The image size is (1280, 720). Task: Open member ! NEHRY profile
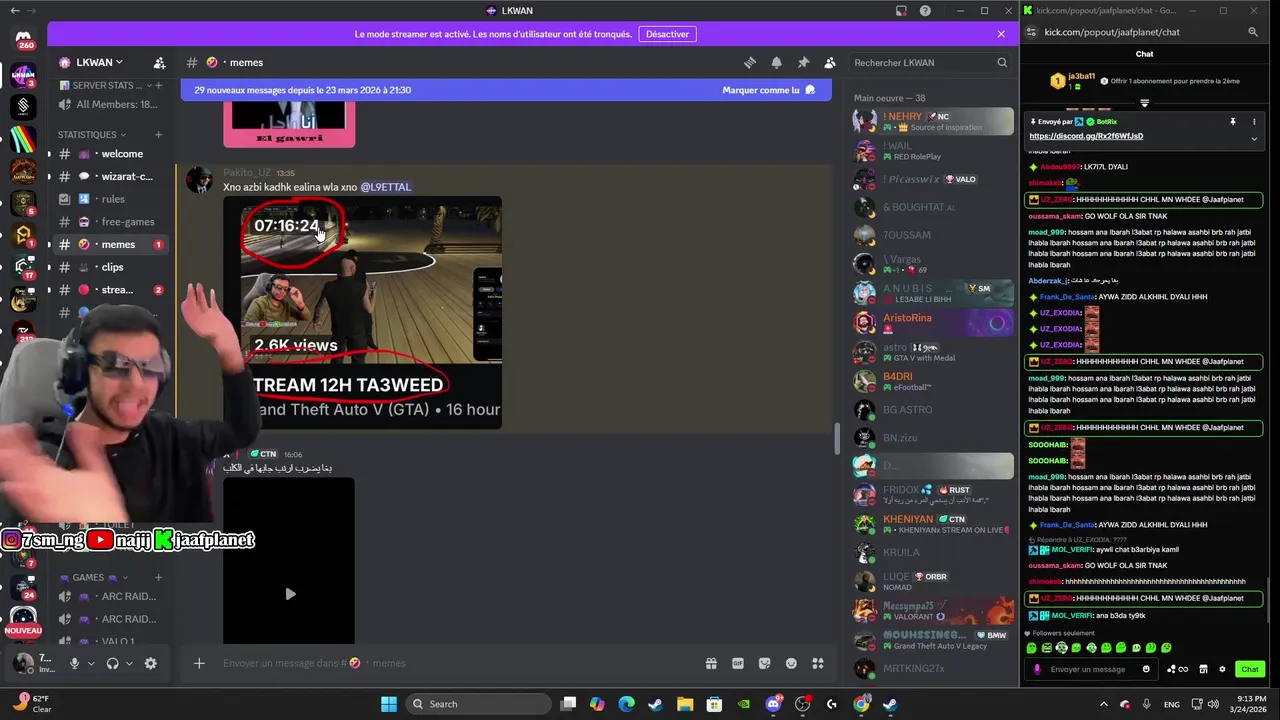[x=932, y=121]
